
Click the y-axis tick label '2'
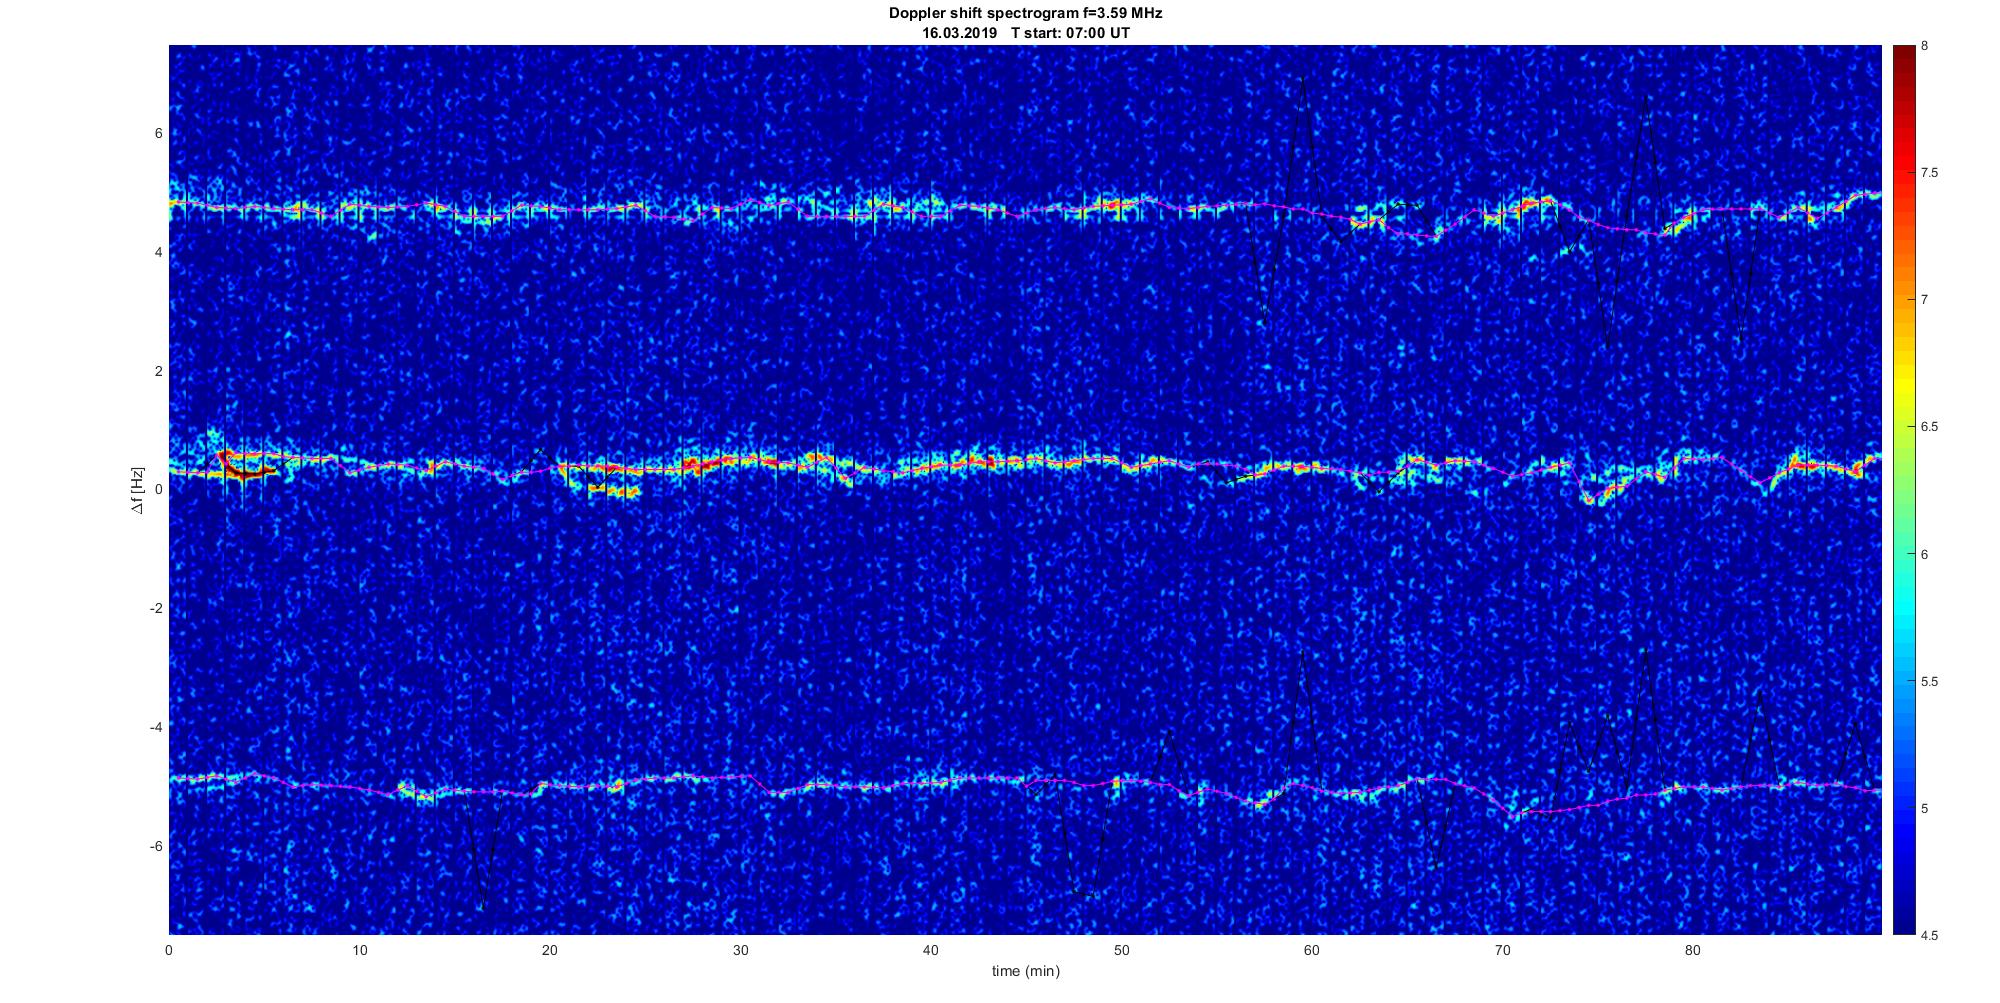tap(158, 371)
